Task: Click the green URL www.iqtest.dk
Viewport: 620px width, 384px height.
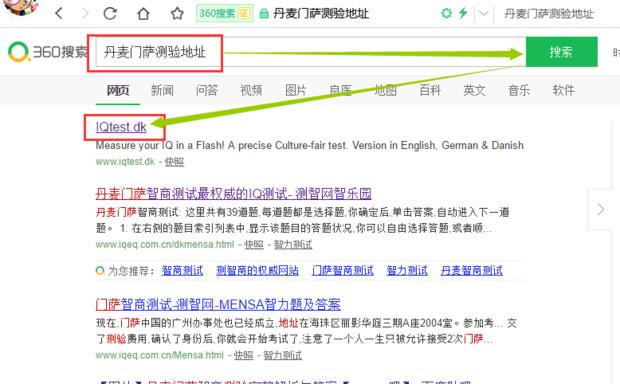Action: point(125,162)
